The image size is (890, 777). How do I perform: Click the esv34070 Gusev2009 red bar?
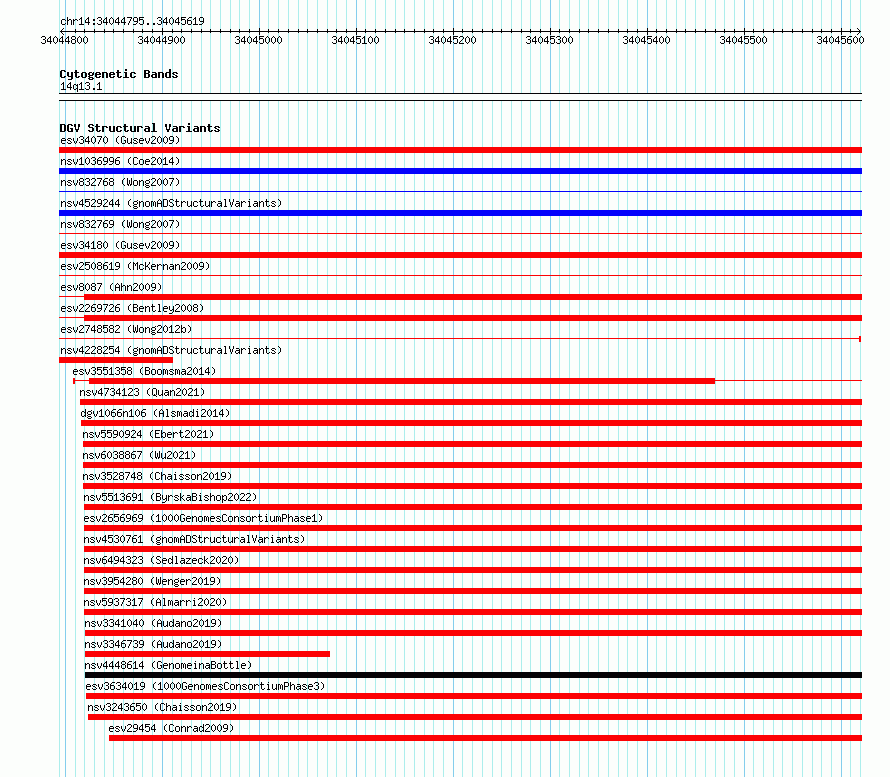point(460,150)
